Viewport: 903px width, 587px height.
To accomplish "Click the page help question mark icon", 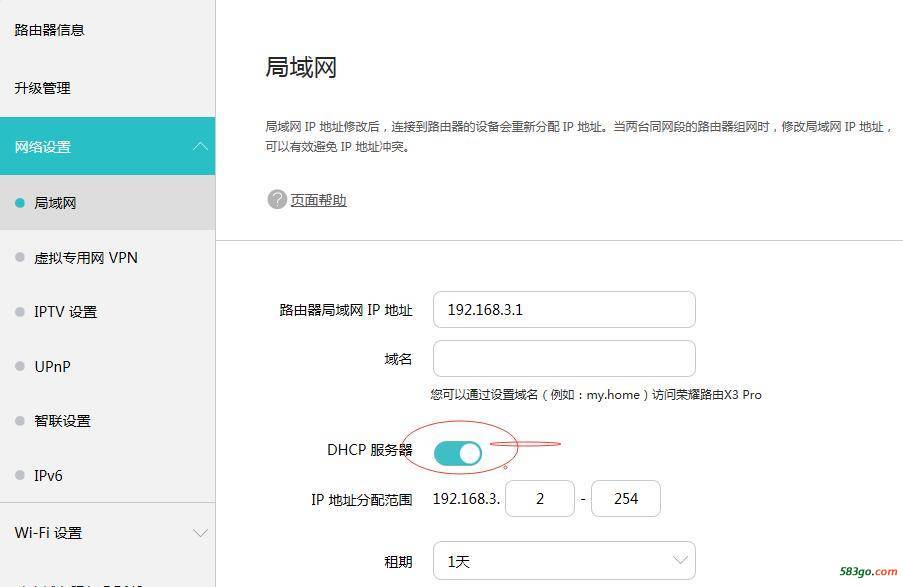I will pos(277,199).
